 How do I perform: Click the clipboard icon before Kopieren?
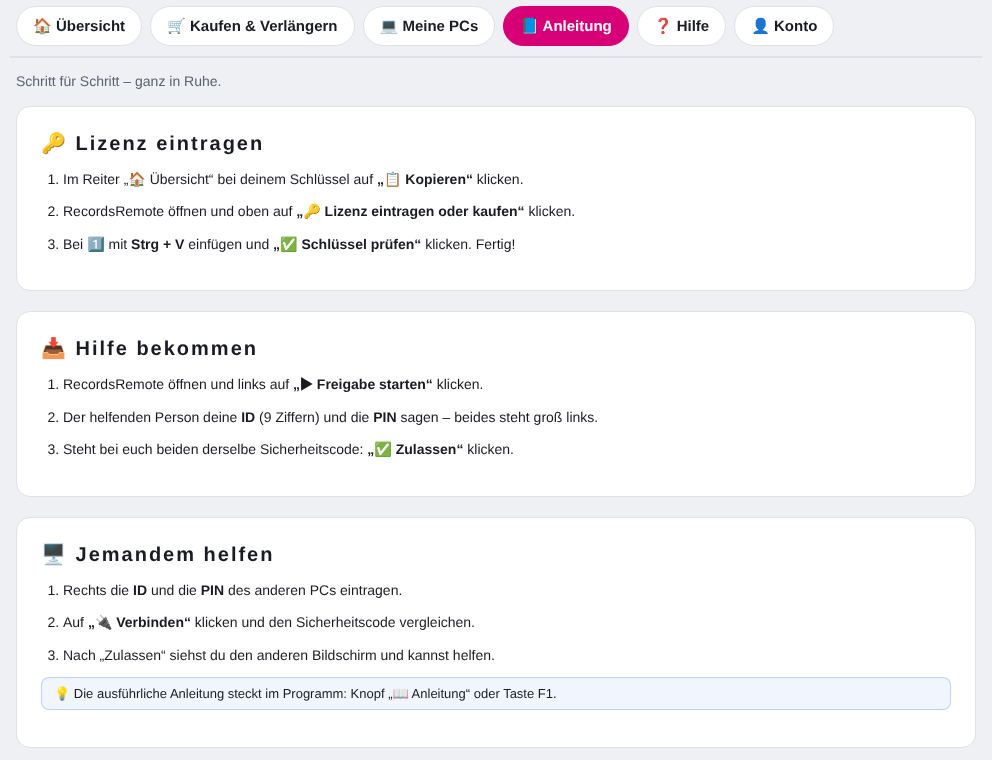[393, 180]
